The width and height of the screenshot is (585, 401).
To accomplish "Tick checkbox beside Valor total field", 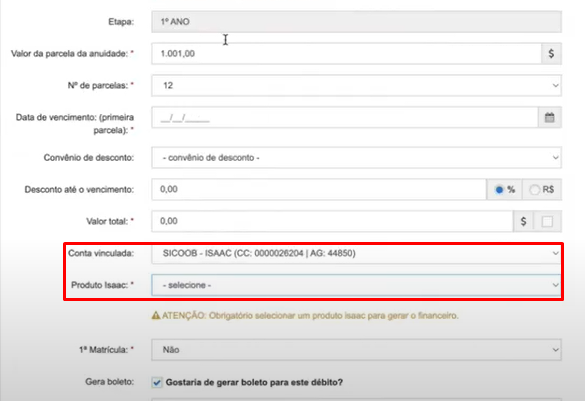I will pyautogui.click(x=547, y=222).
